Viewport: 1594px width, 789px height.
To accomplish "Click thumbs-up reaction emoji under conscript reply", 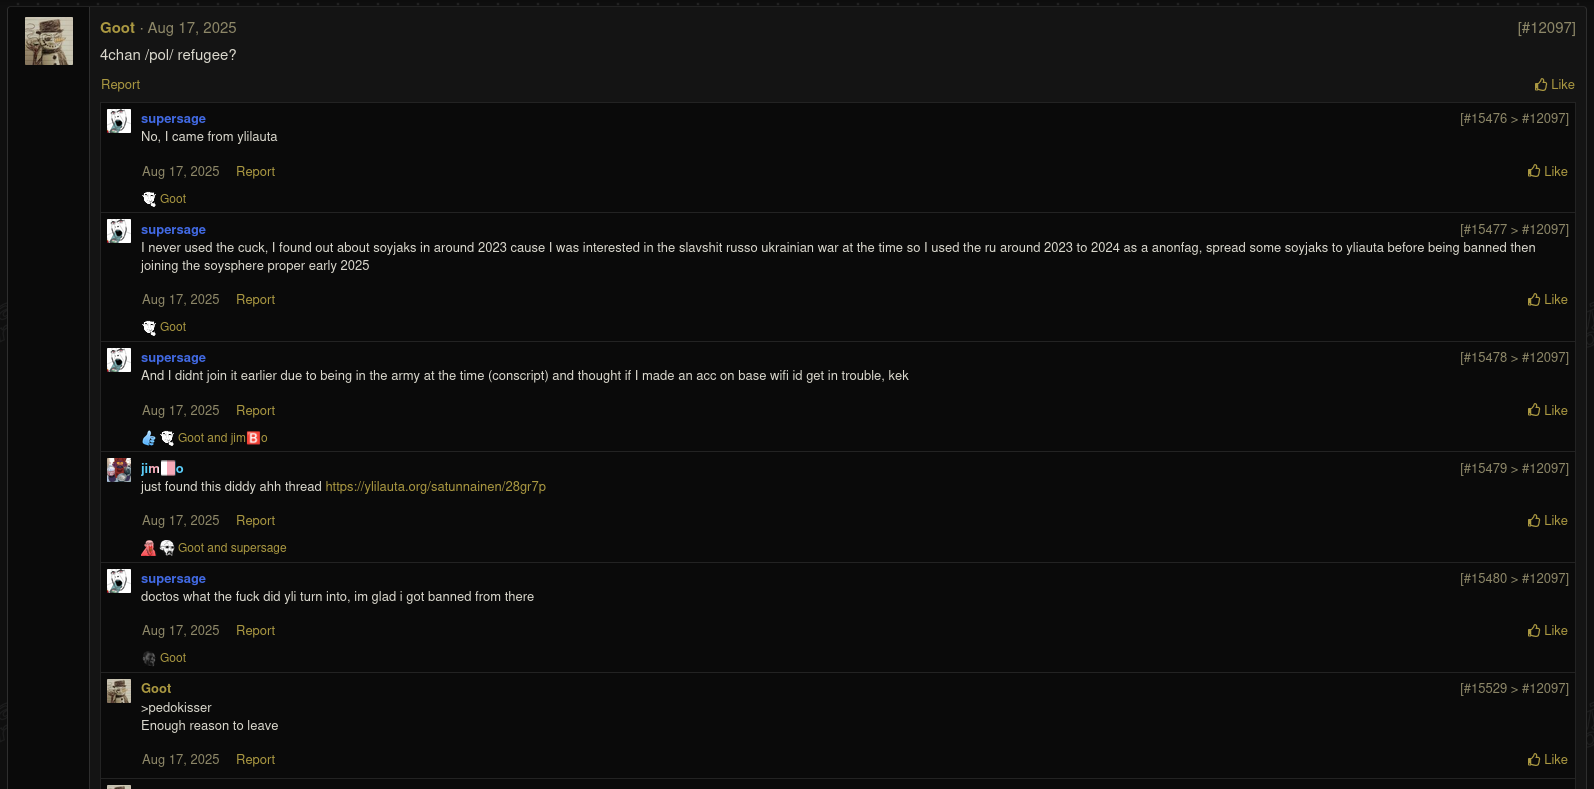I will (x=149, y=438).
